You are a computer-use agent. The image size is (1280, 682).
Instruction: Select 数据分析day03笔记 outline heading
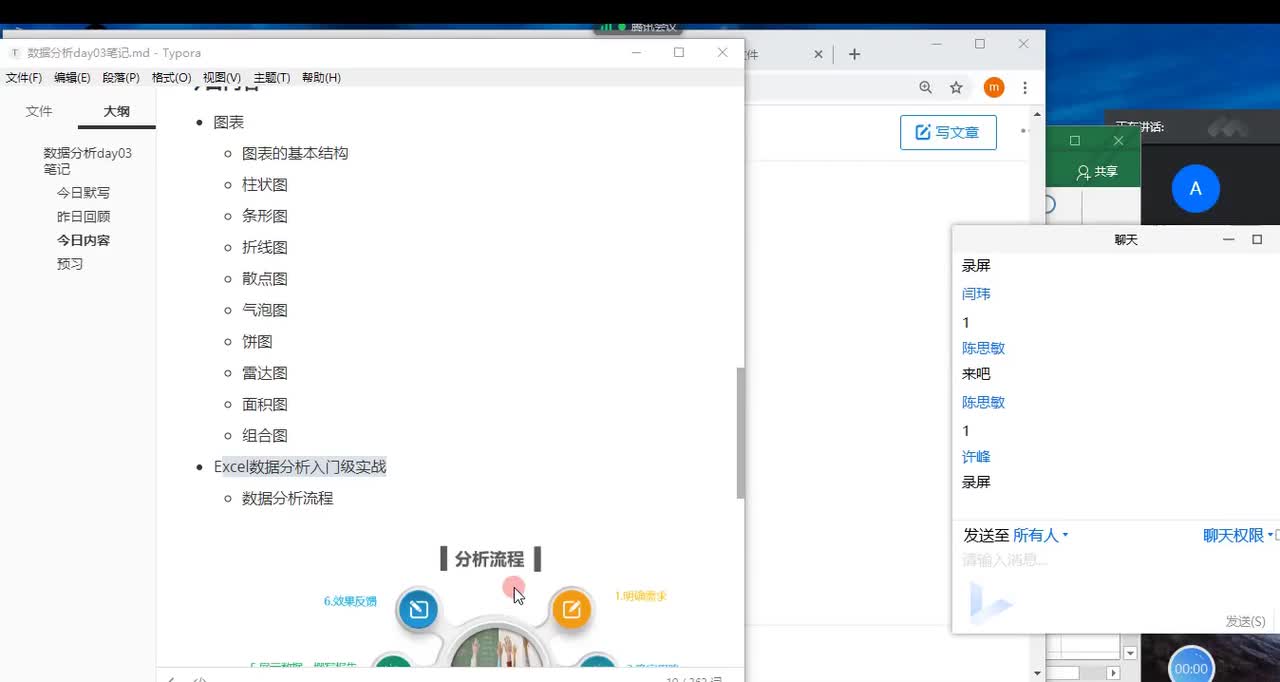(x=87, y=161)
